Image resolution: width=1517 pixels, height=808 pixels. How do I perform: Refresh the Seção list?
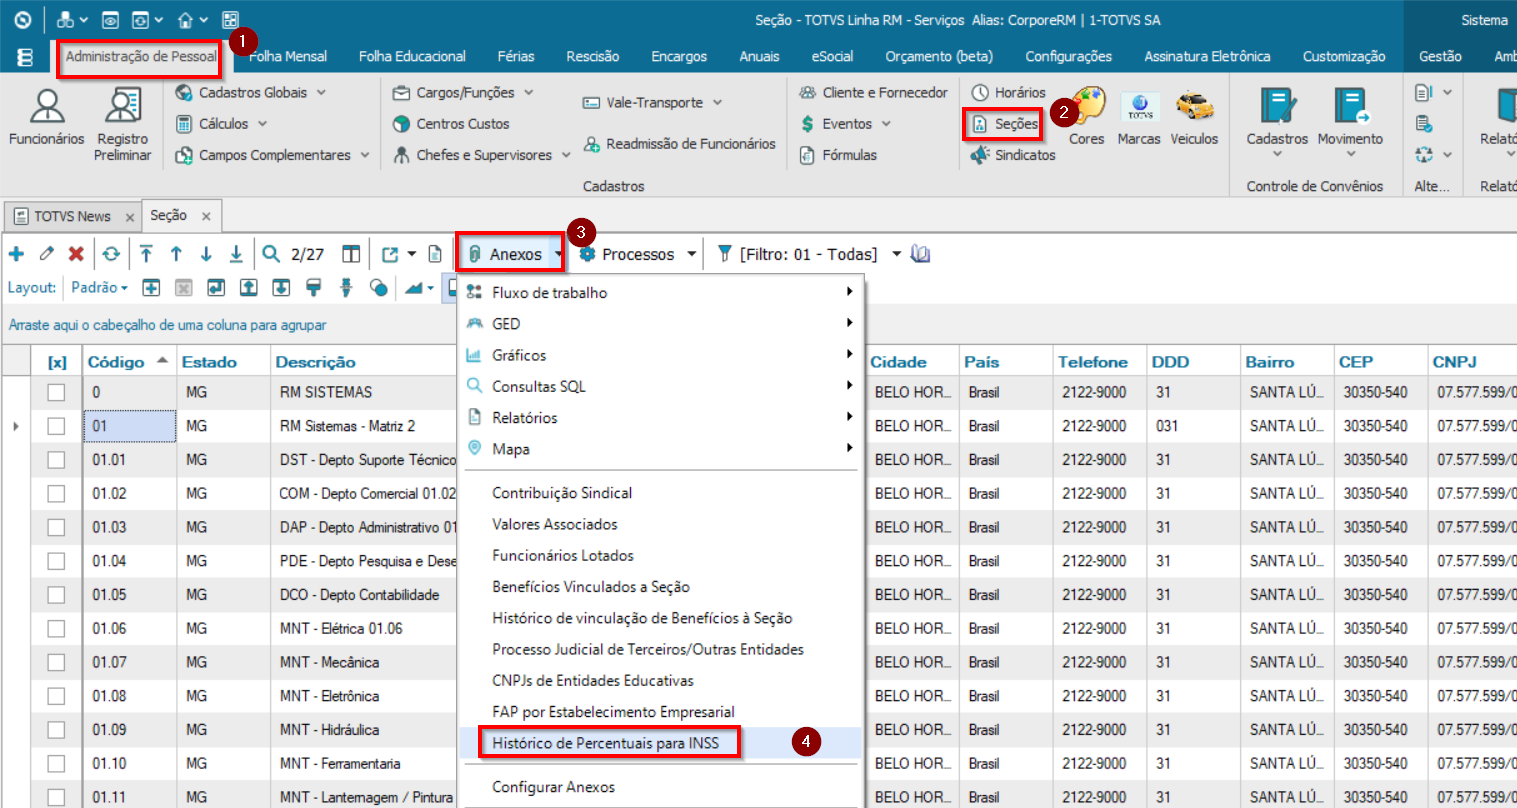[x=111, y=254]
